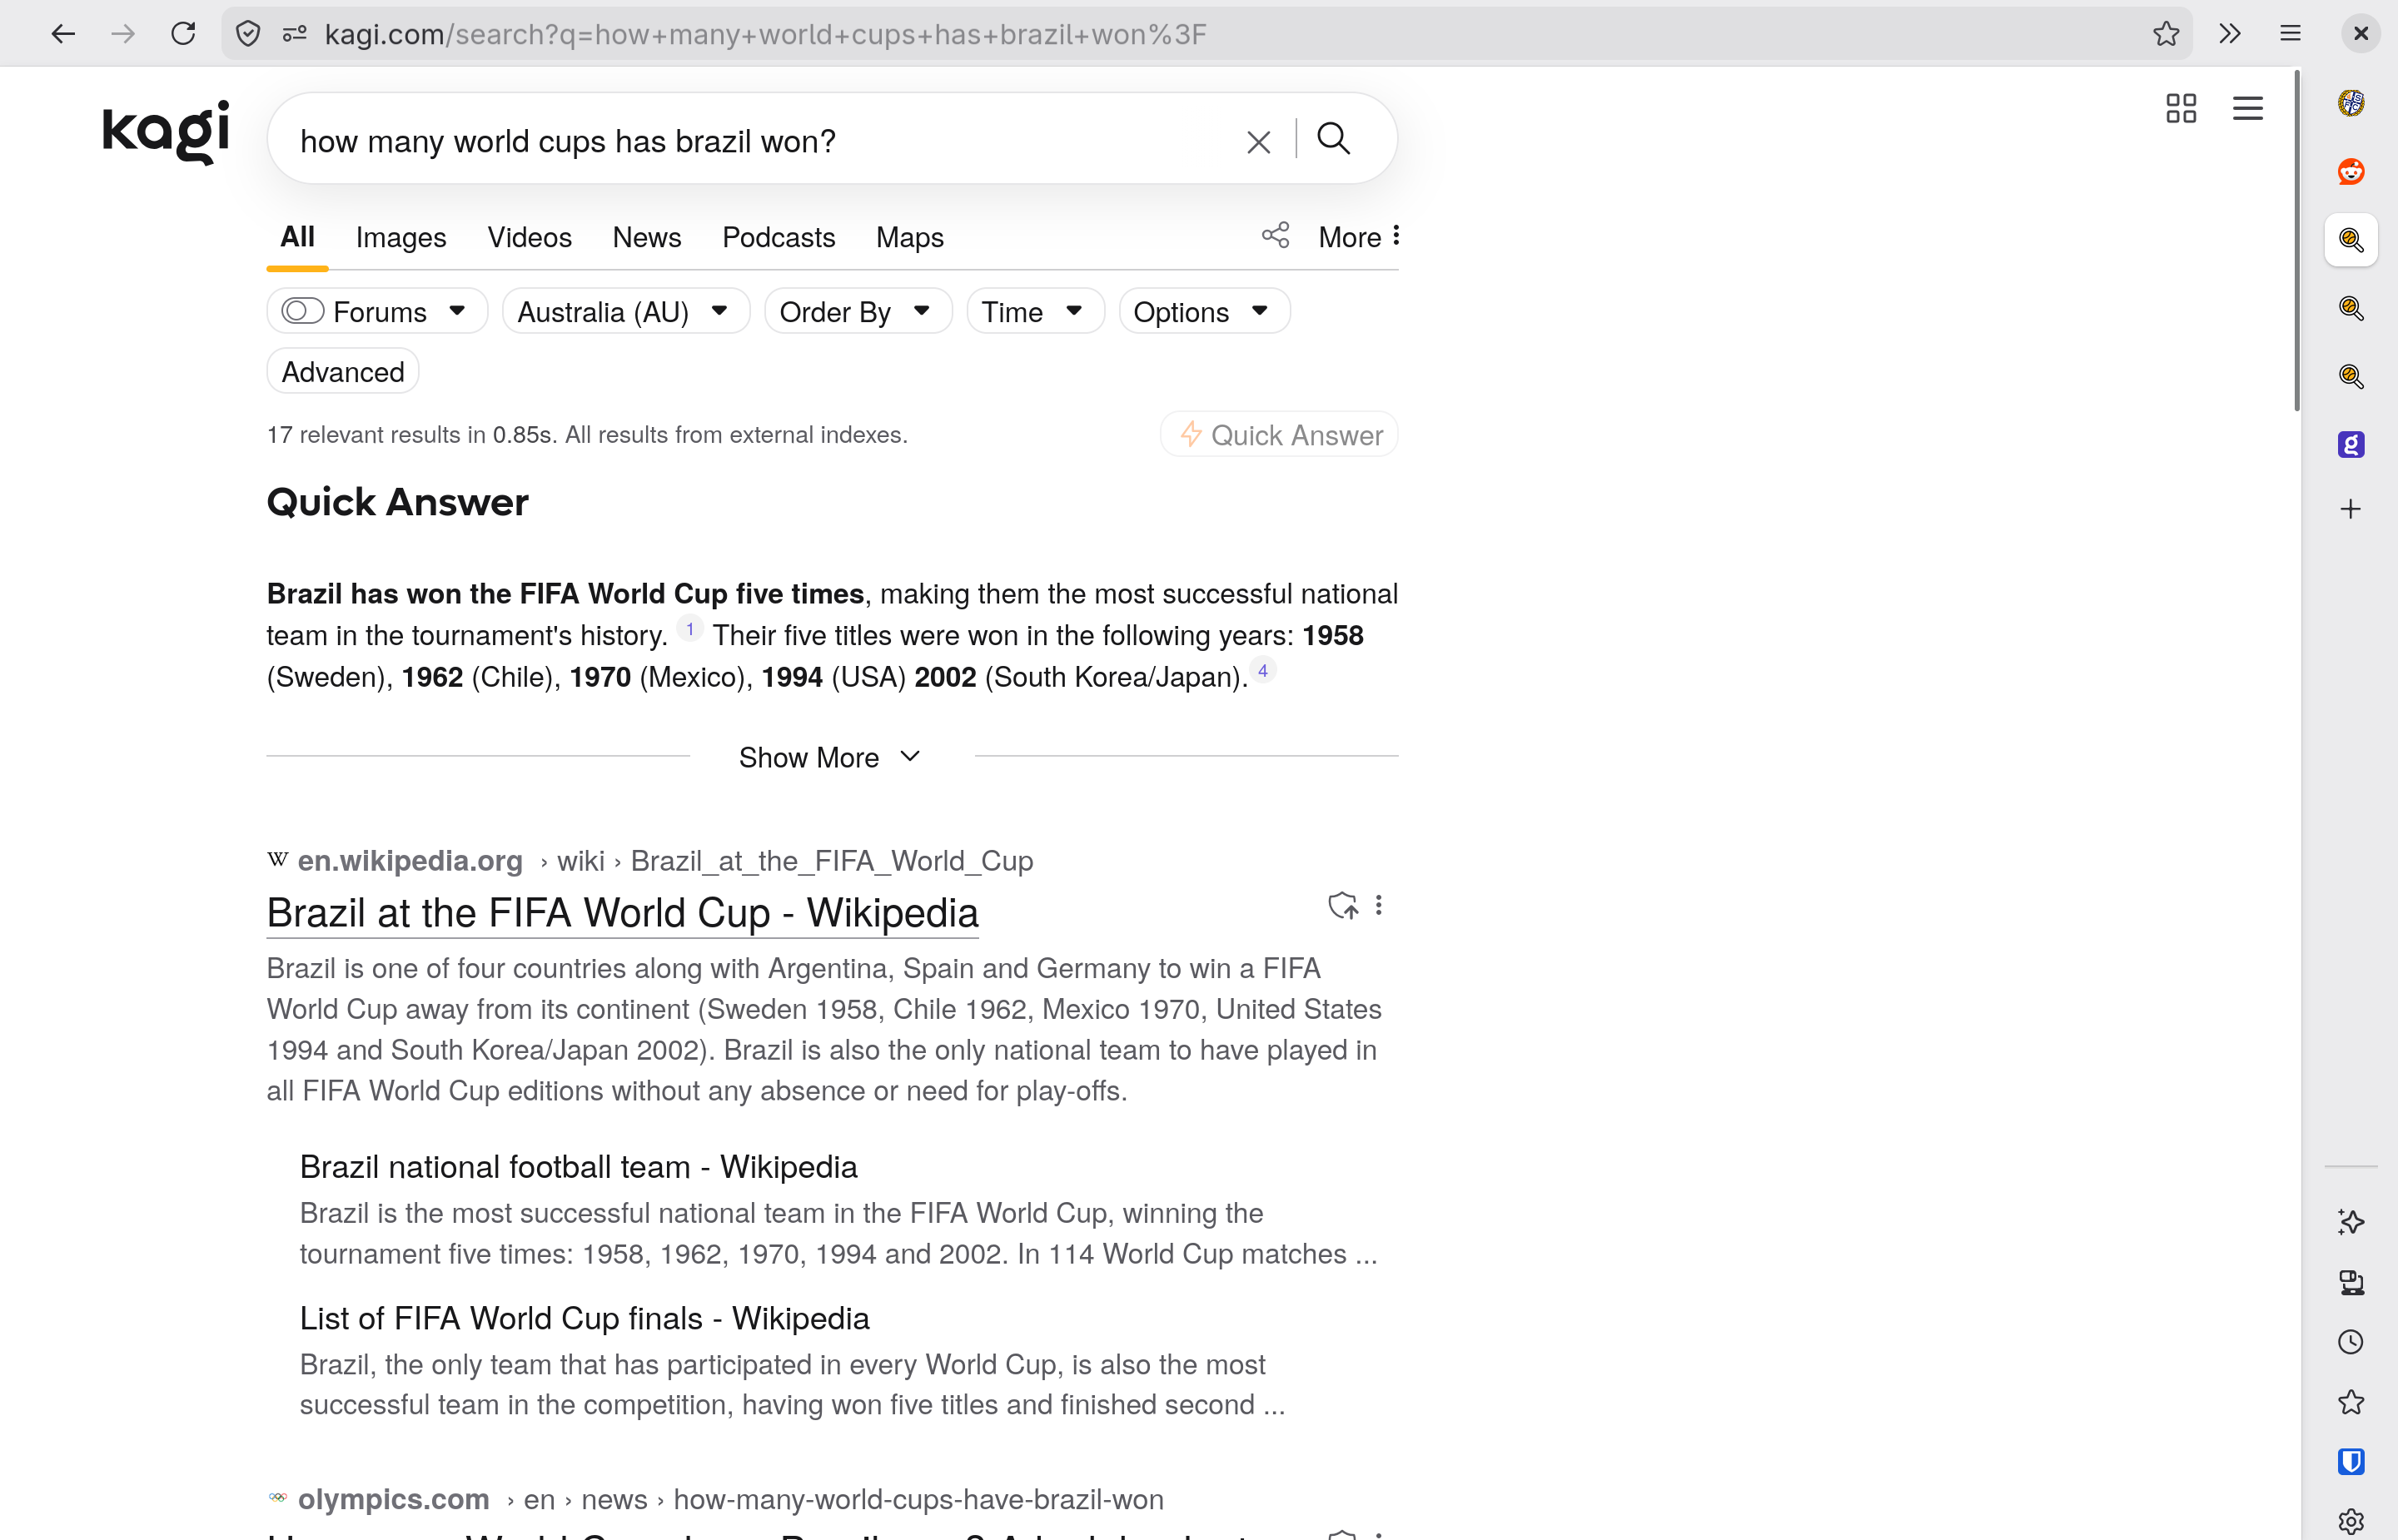Expand the Forums dropdown arrow
This screenshot has height=1540, width=2398.
pos(457,311)
